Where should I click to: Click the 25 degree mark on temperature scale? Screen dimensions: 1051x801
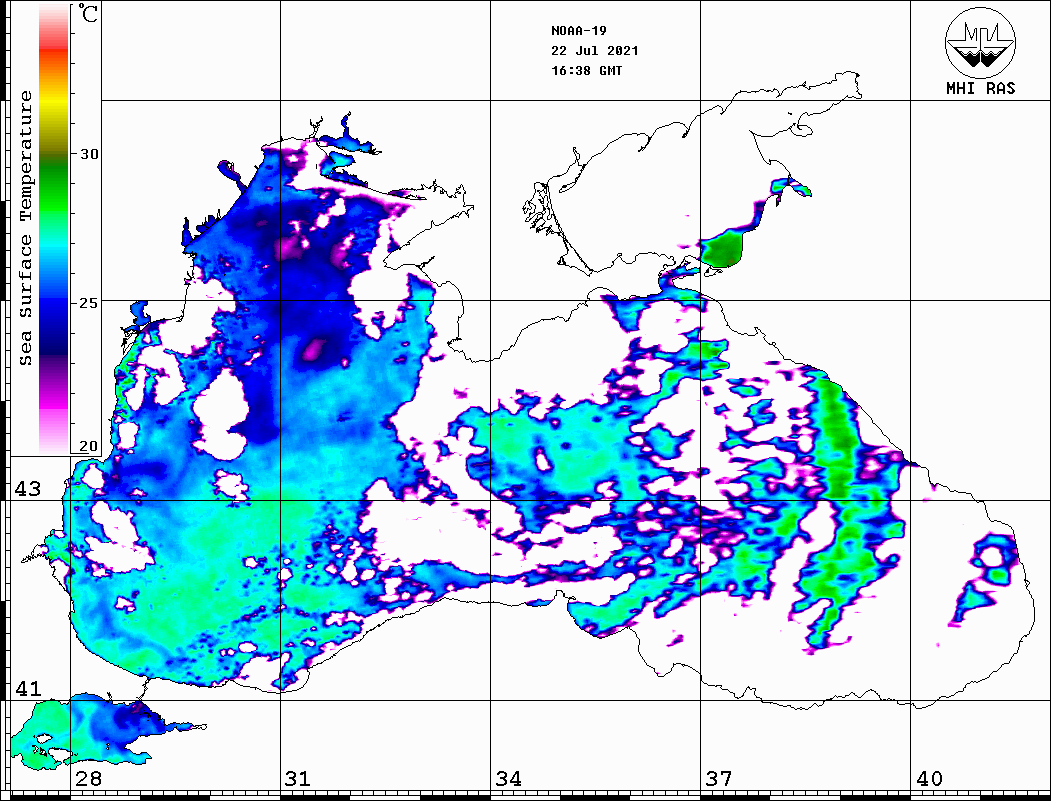(x=88, y=303)
